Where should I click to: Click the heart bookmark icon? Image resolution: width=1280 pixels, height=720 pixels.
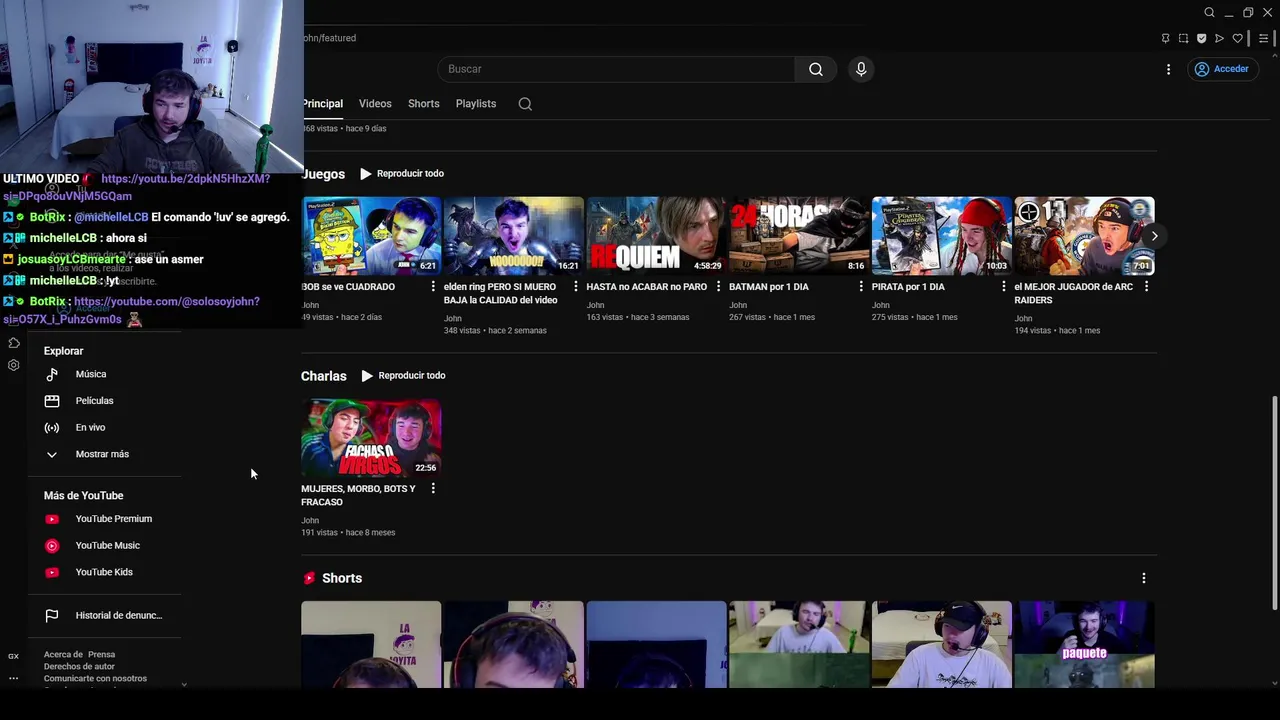[x=1237, y=39]
